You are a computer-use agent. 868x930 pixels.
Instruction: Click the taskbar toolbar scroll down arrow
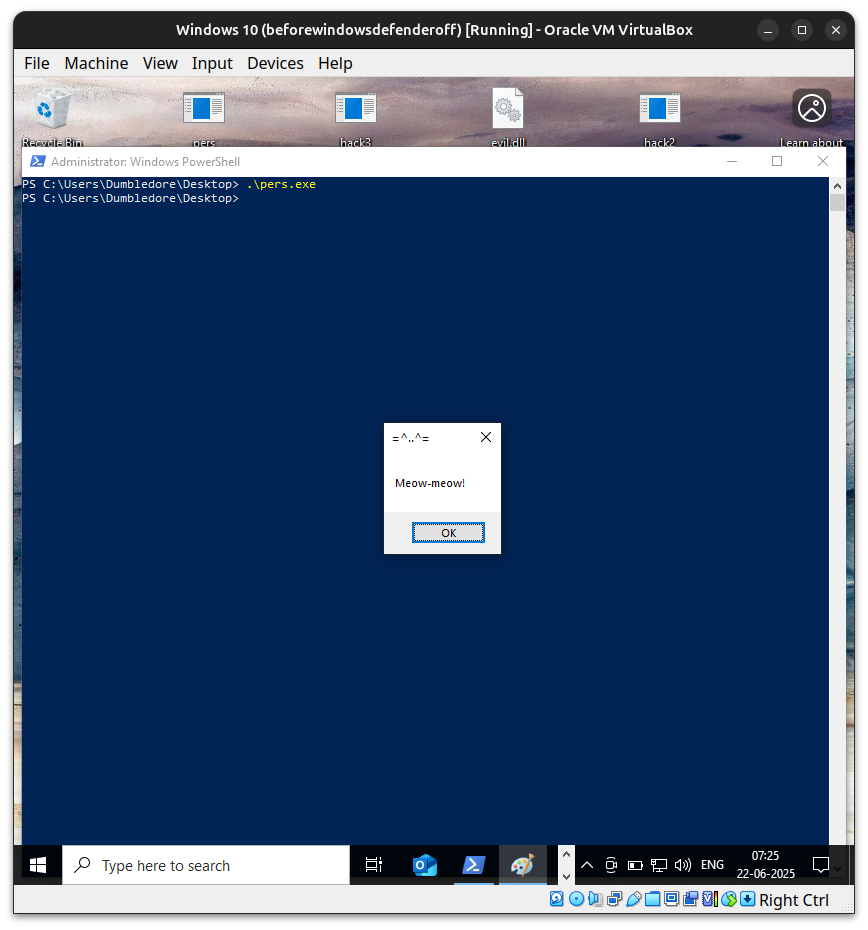point(566,876)
